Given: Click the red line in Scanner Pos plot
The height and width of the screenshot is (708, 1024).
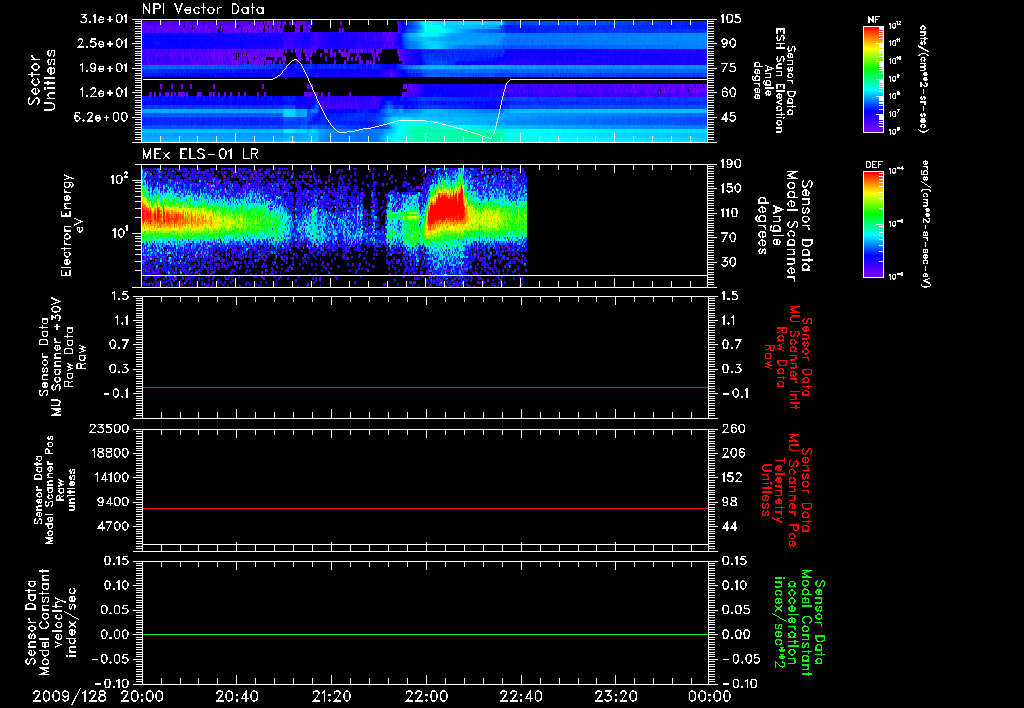Looking at the screenshot, I should tap(425, 508).
